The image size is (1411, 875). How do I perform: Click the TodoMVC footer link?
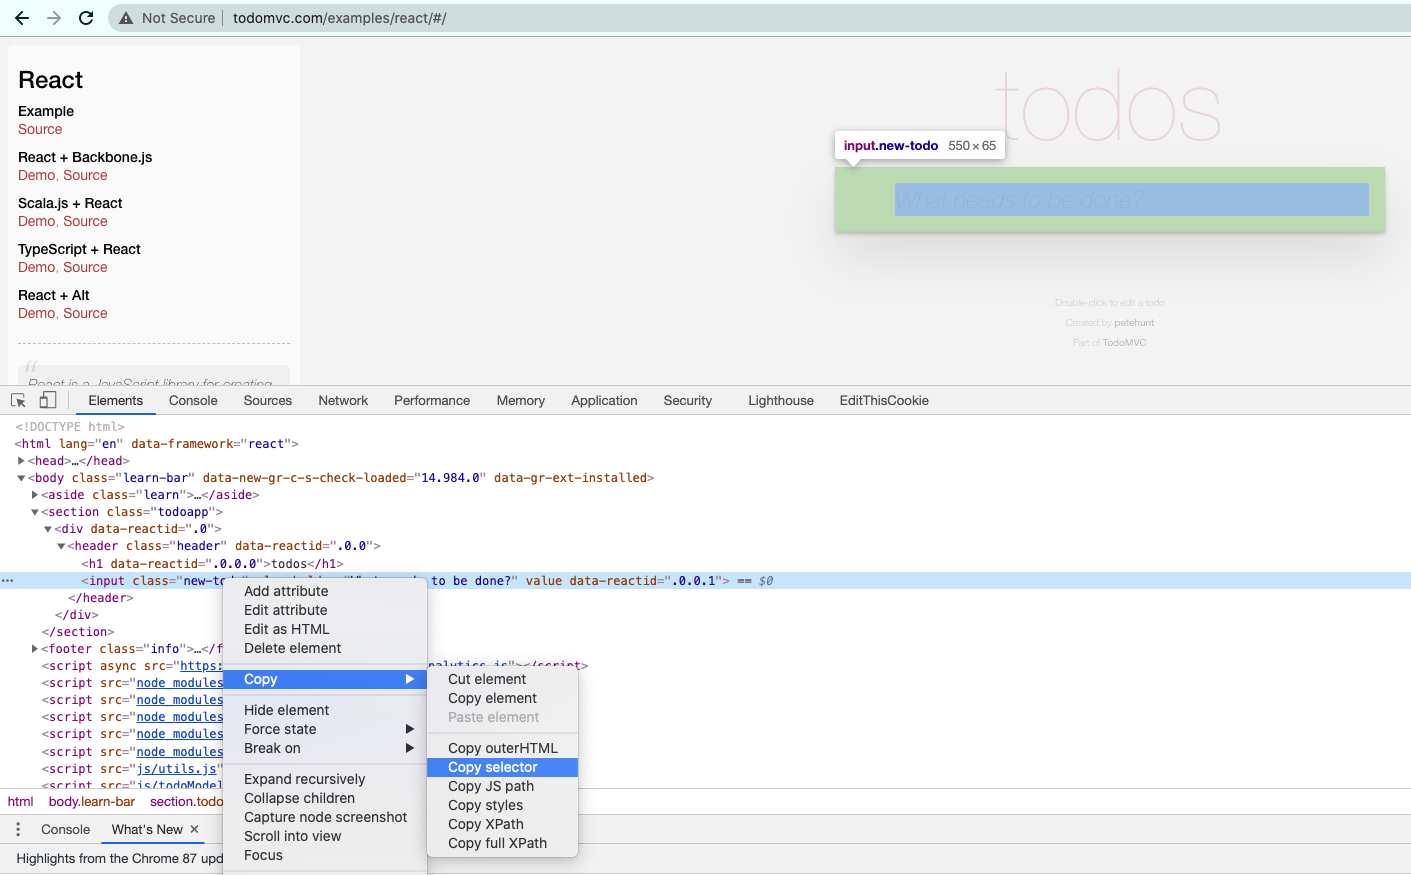1125,343
